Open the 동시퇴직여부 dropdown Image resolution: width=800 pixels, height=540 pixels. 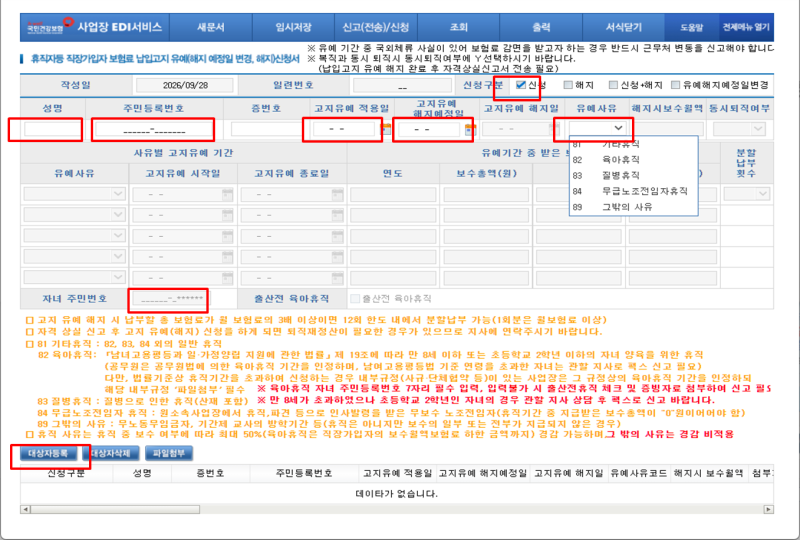coord(739,129)
